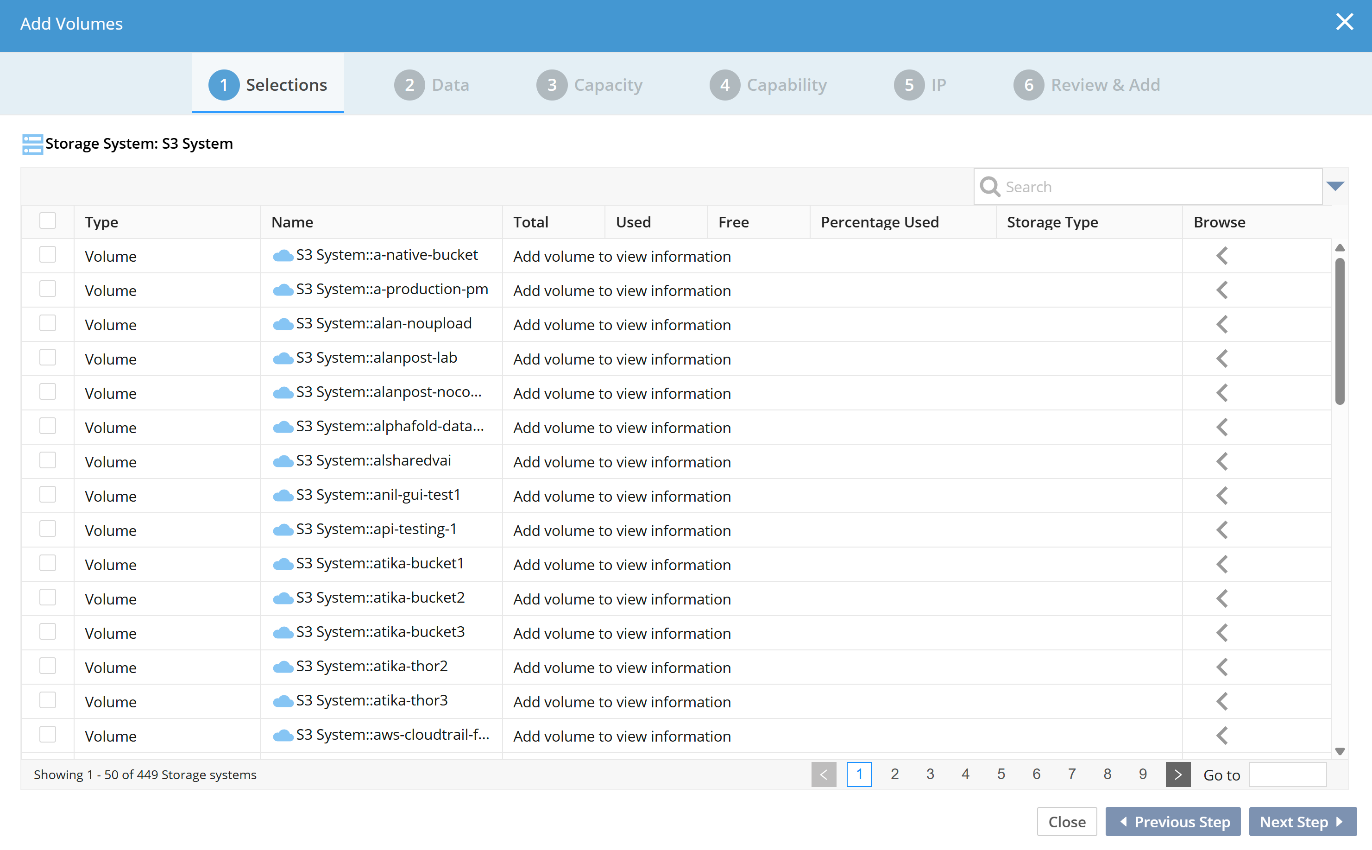Browse the atika-thor2 volume
This screenshot has height=850, width=1372.
(1221, 667)
